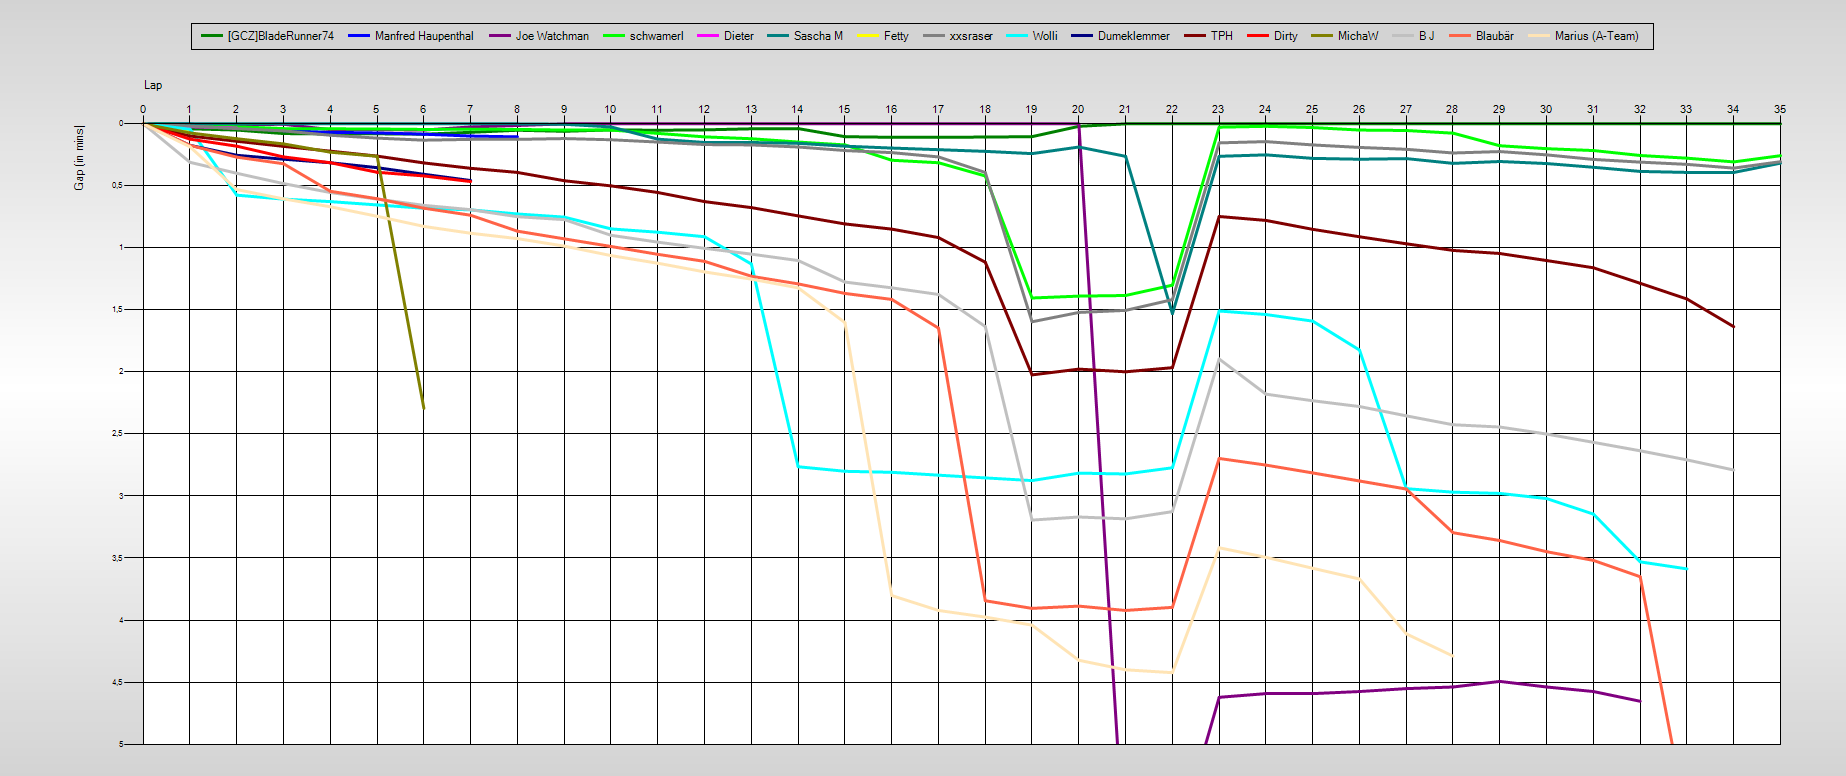Select lap number 20 on the lap axis
Image resolution: width=1846 pixels, height=776 pixels.
pos(1078,109)
